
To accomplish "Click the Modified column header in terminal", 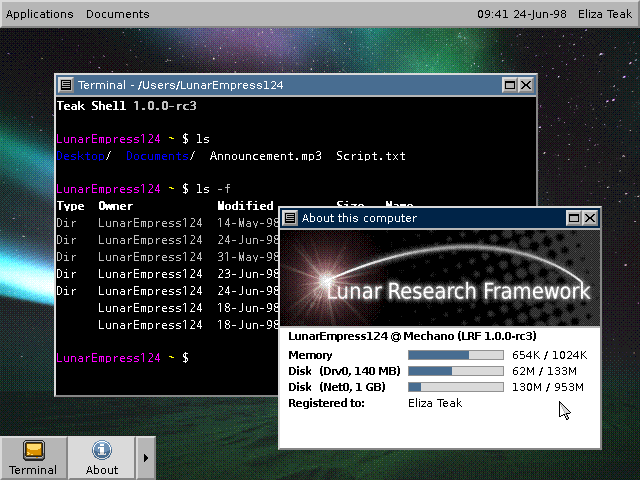I will pyautogui.click(x=245, y=206).
